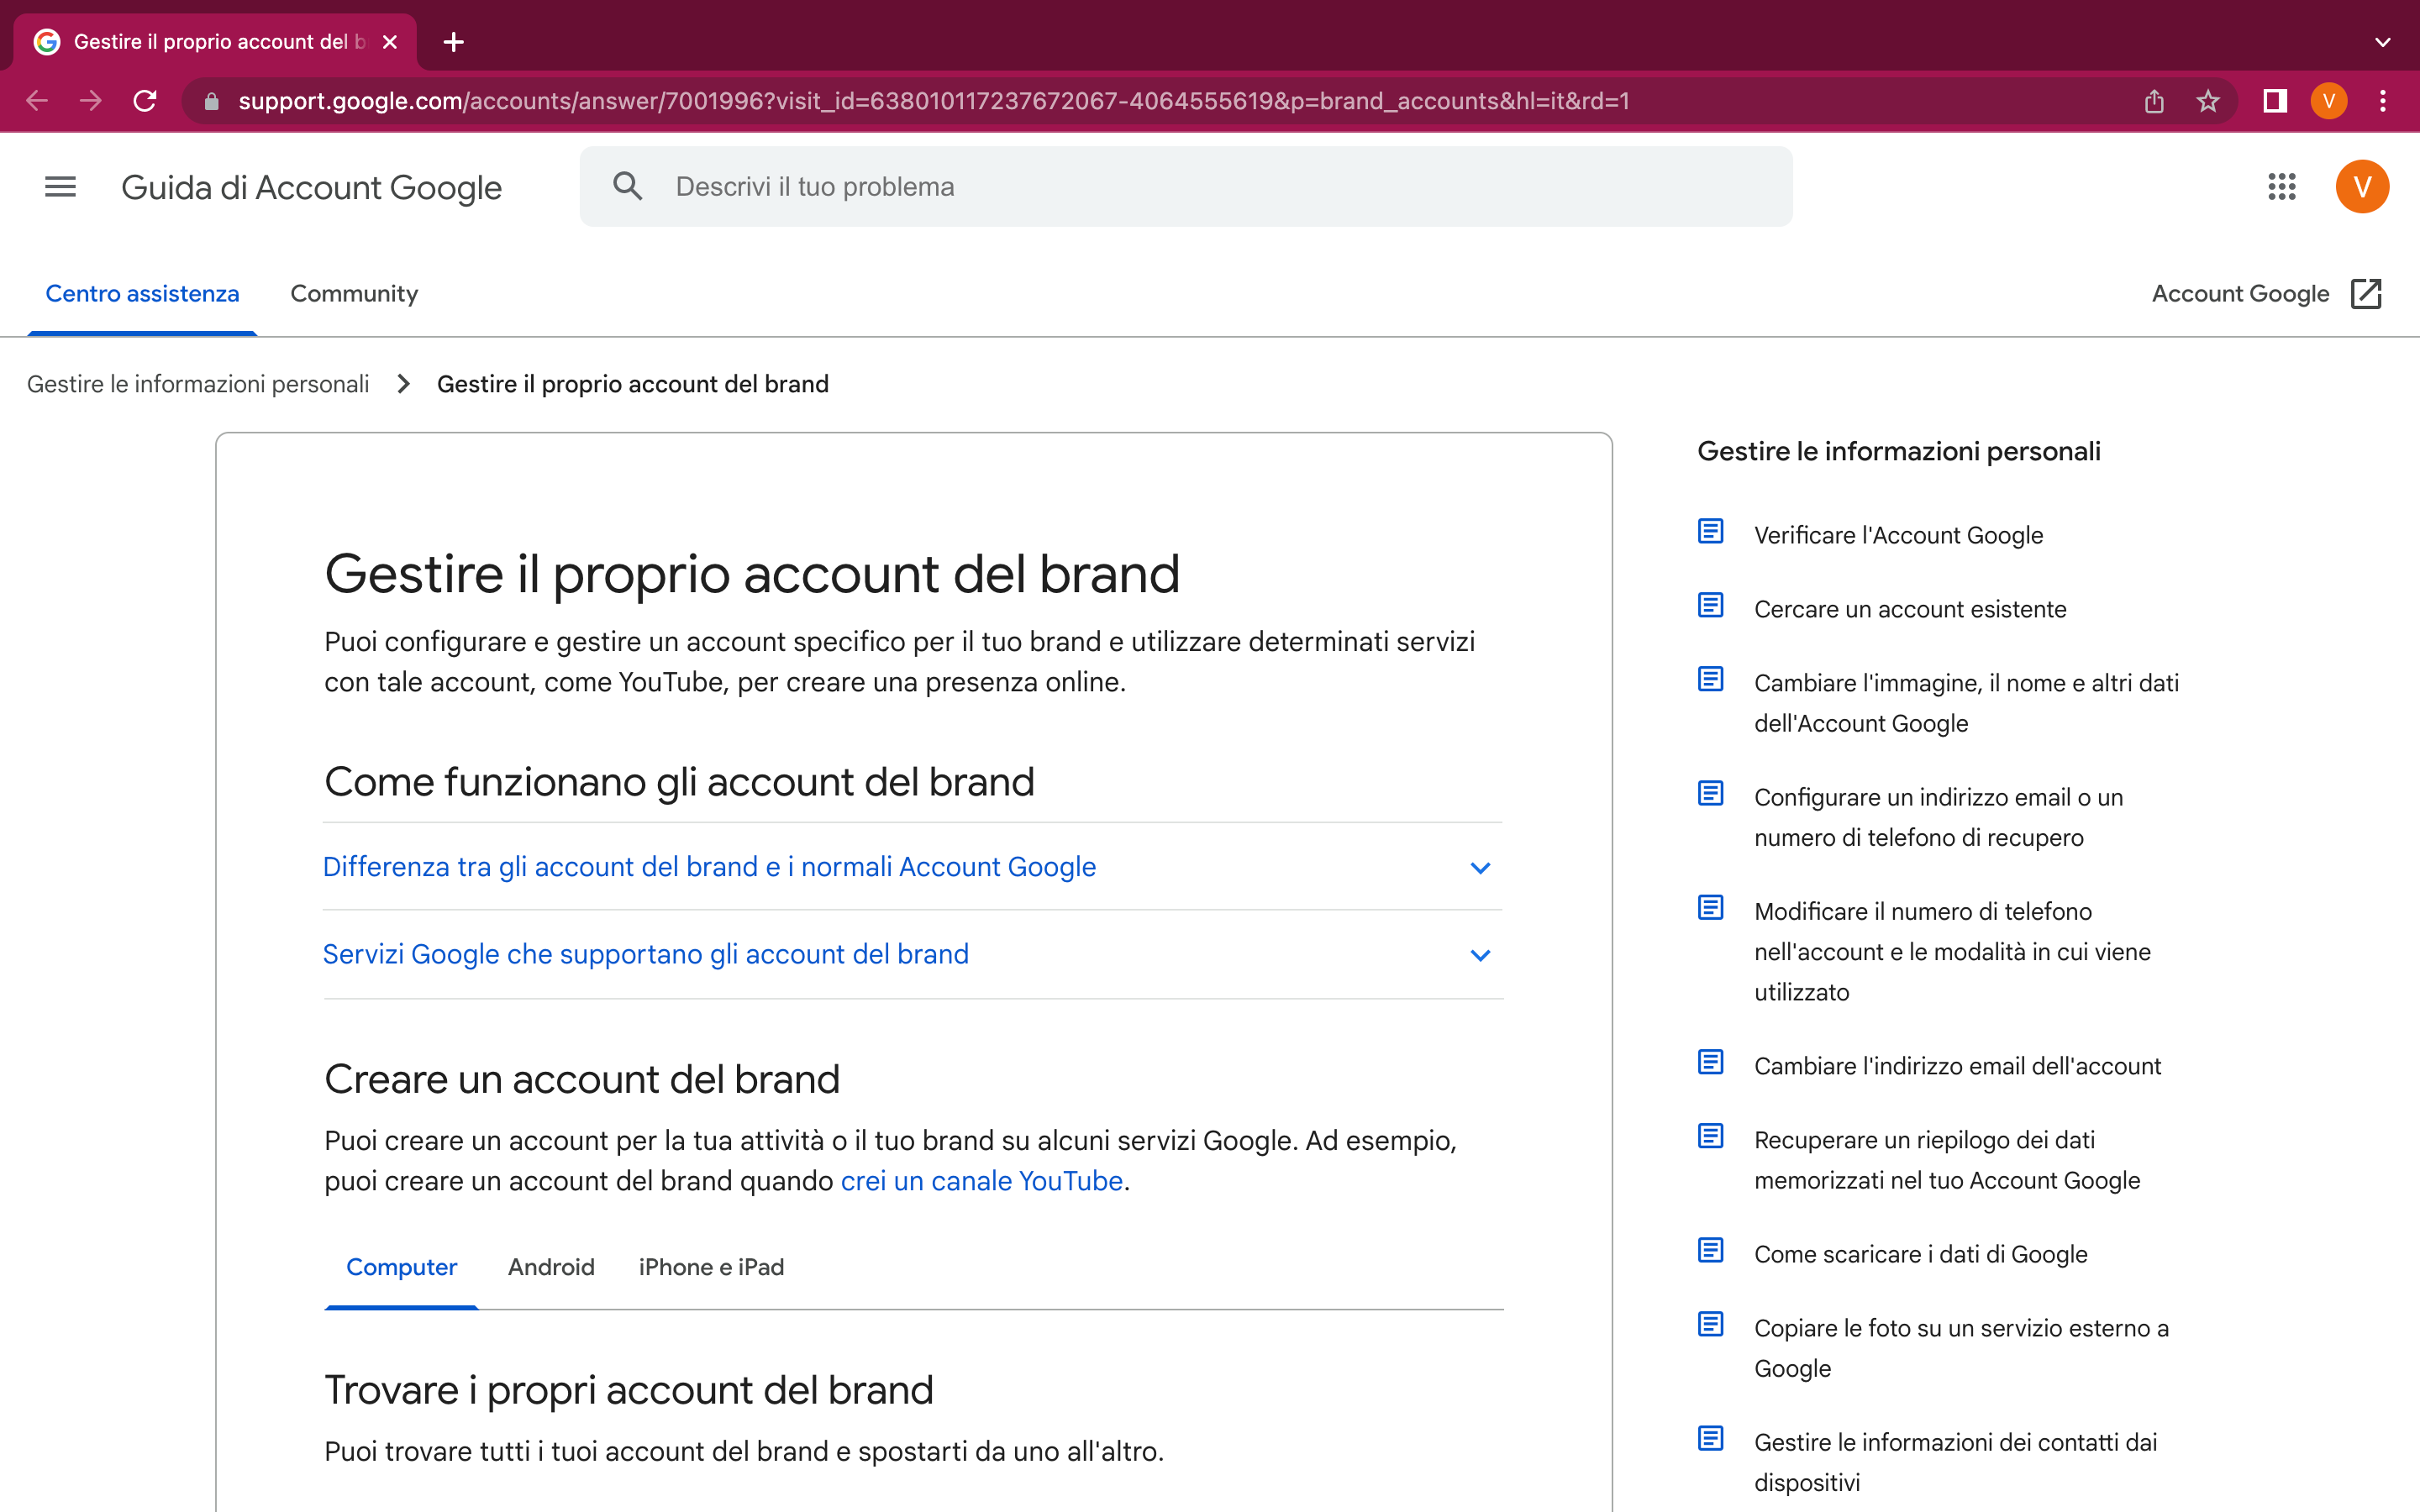Select the iPhone e iPad tab

click(x=711, y=1267)
